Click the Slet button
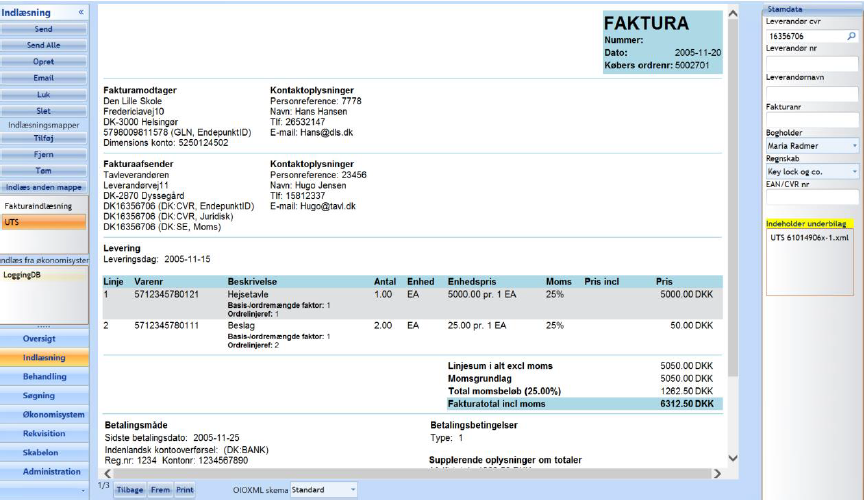866x501 pixels. coord(44,110)
